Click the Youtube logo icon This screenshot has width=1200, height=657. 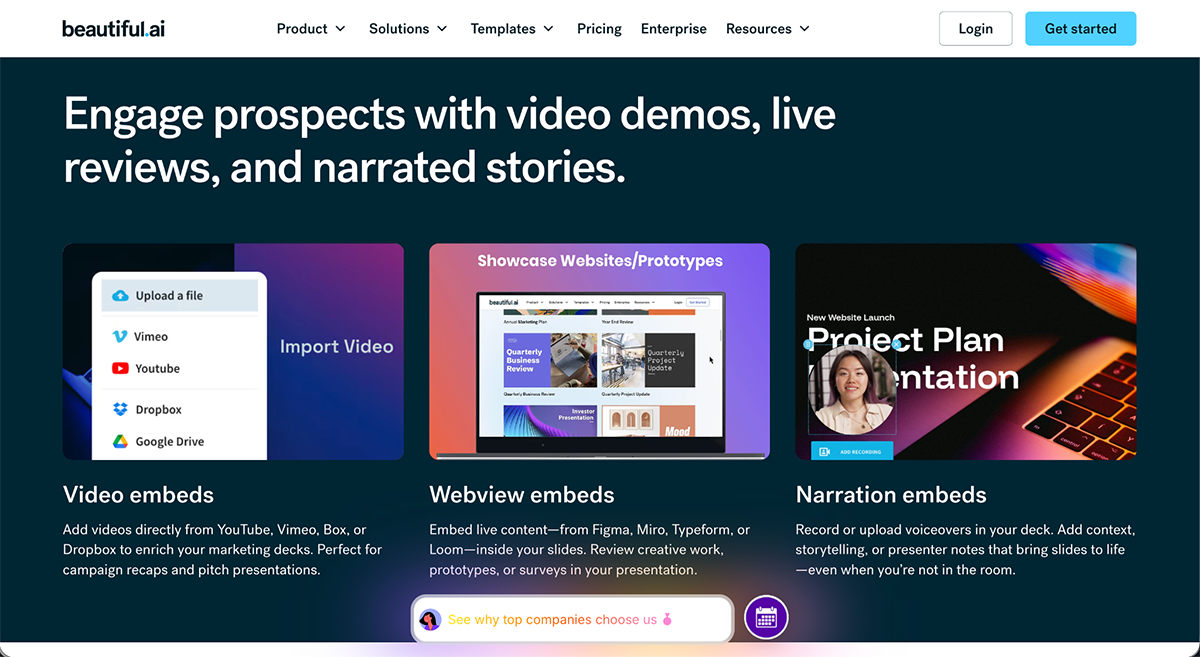click(x=120, y=368)
